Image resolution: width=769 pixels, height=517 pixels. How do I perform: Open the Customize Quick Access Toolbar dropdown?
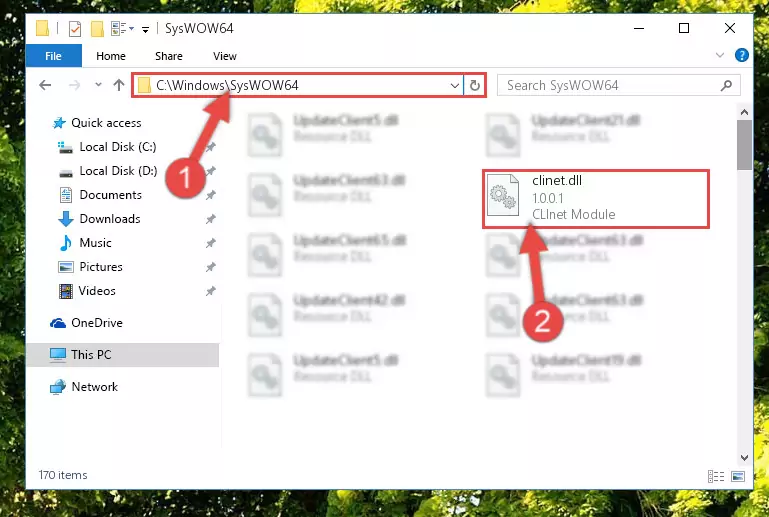146,29
